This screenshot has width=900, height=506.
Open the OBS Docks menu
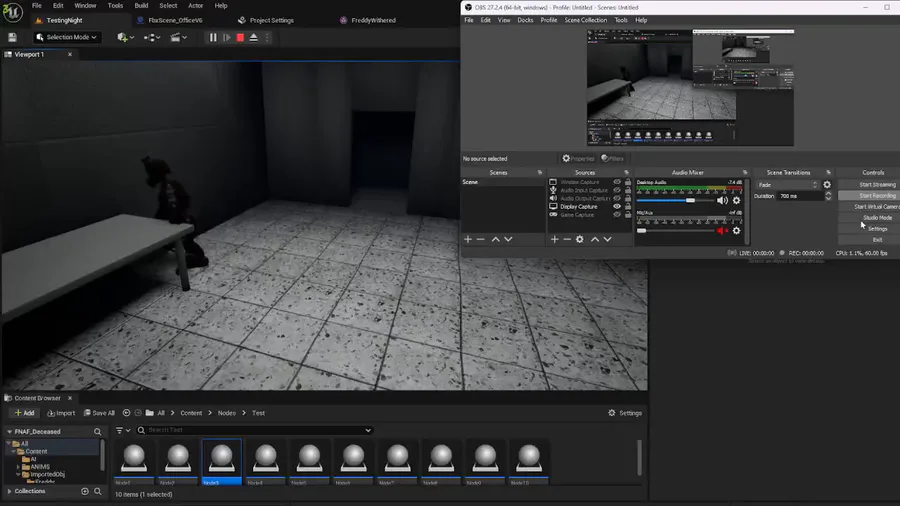(525, 20)
